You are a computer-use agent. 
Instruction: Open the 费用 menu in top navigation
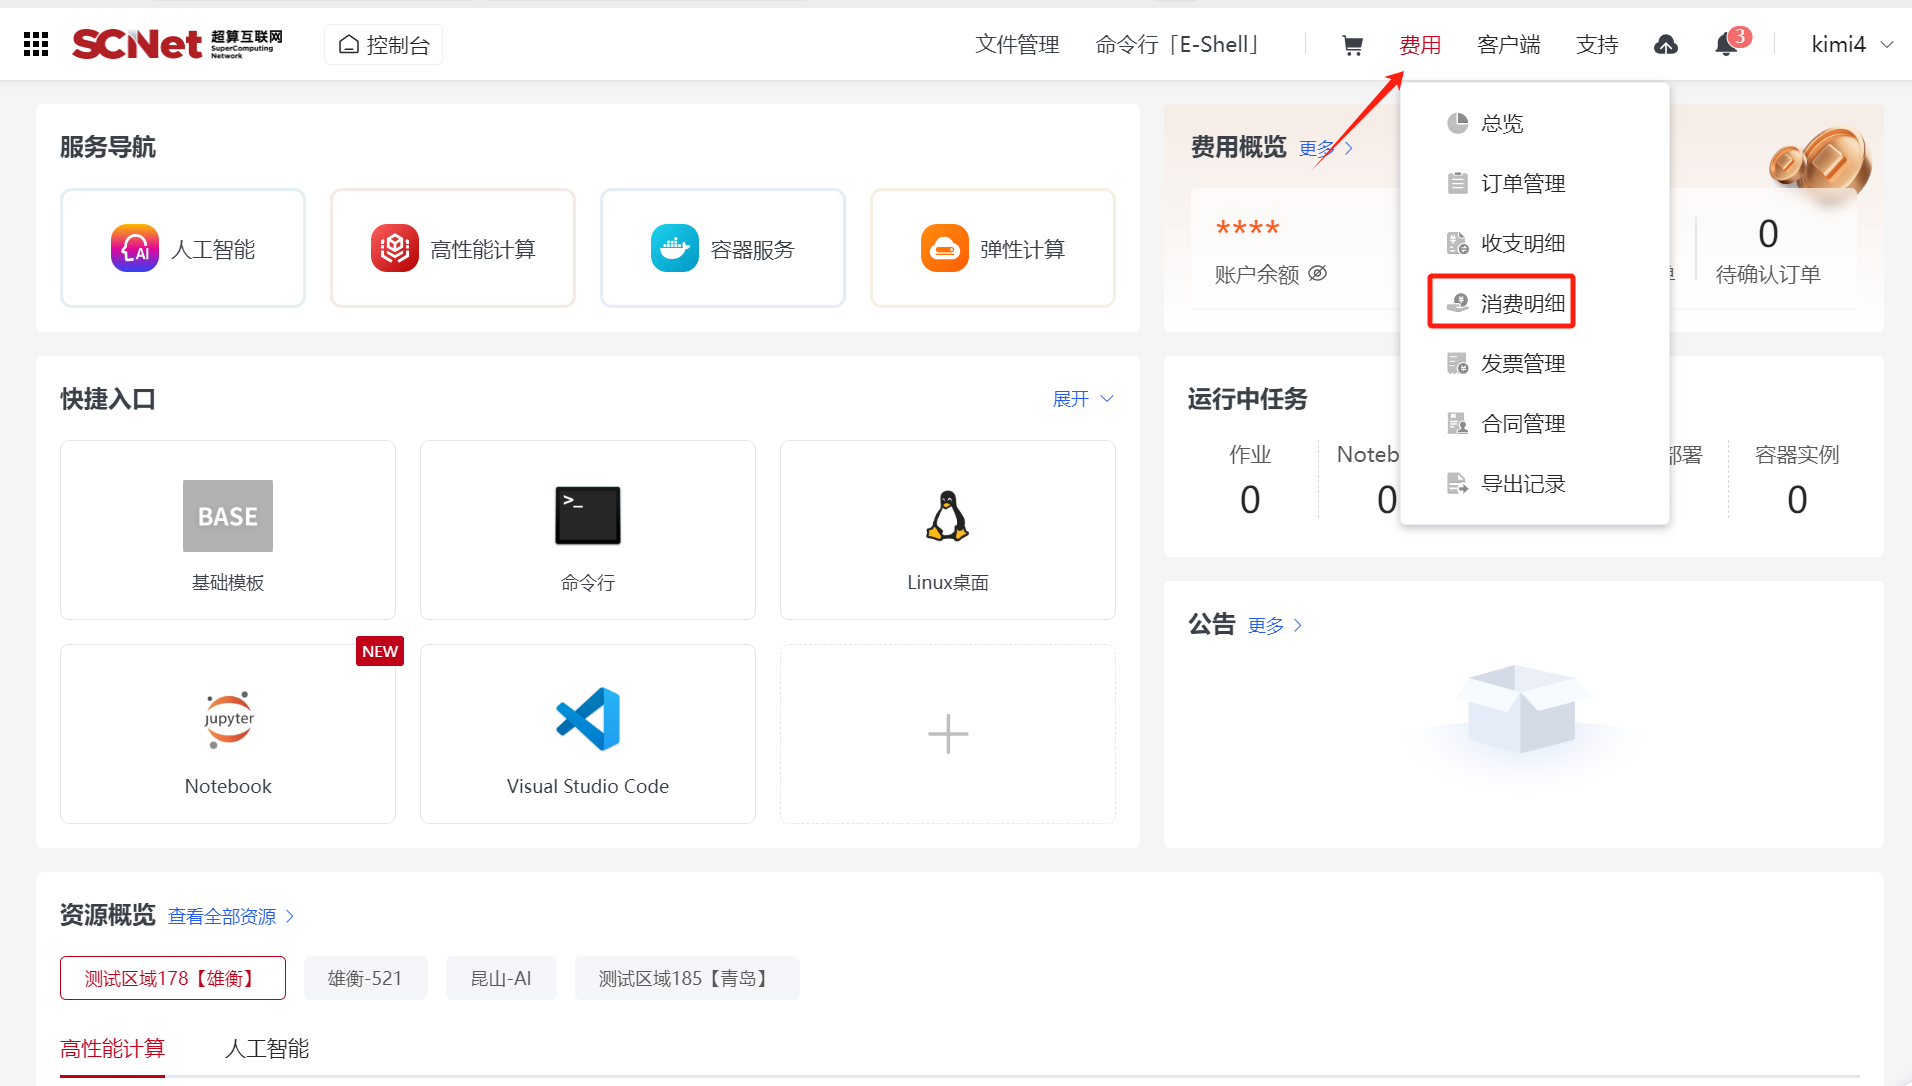coord(1419,45)
